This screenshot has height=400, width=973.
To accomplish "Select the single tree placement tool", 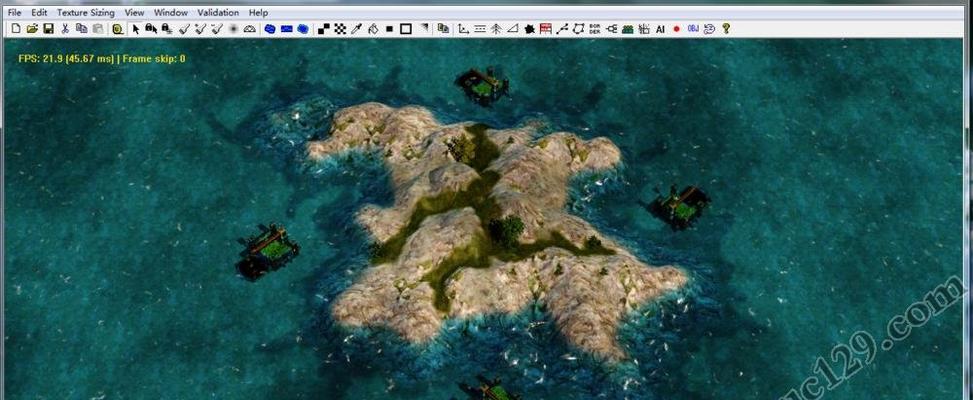I will pyautogui.click(x=496, y=29).
